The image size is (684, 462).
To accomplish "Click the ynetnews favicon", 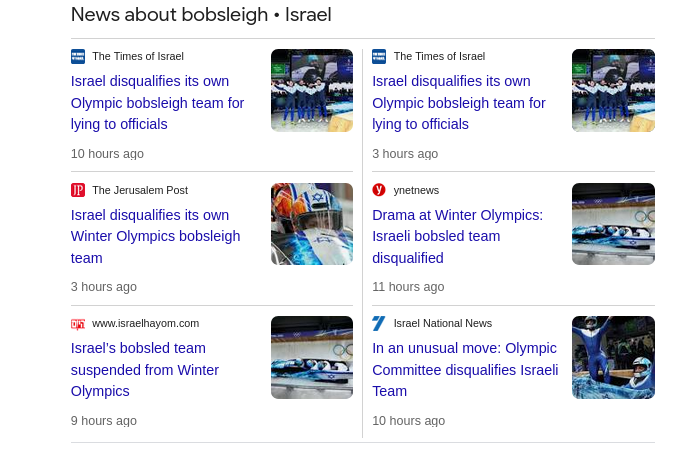I will pyautogui.click(x=379, y=190).
